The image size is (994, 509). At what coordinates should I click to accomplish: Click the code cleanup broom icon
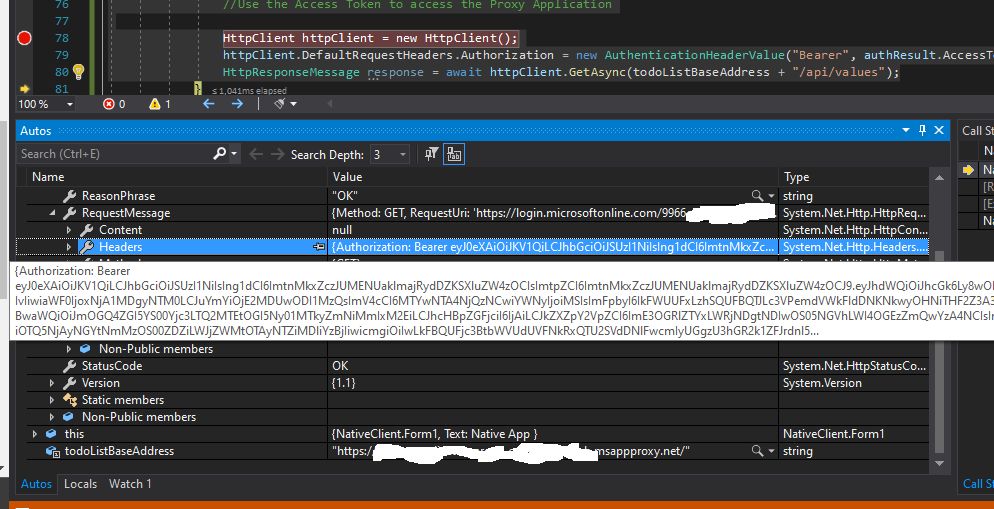click(280, 103)
